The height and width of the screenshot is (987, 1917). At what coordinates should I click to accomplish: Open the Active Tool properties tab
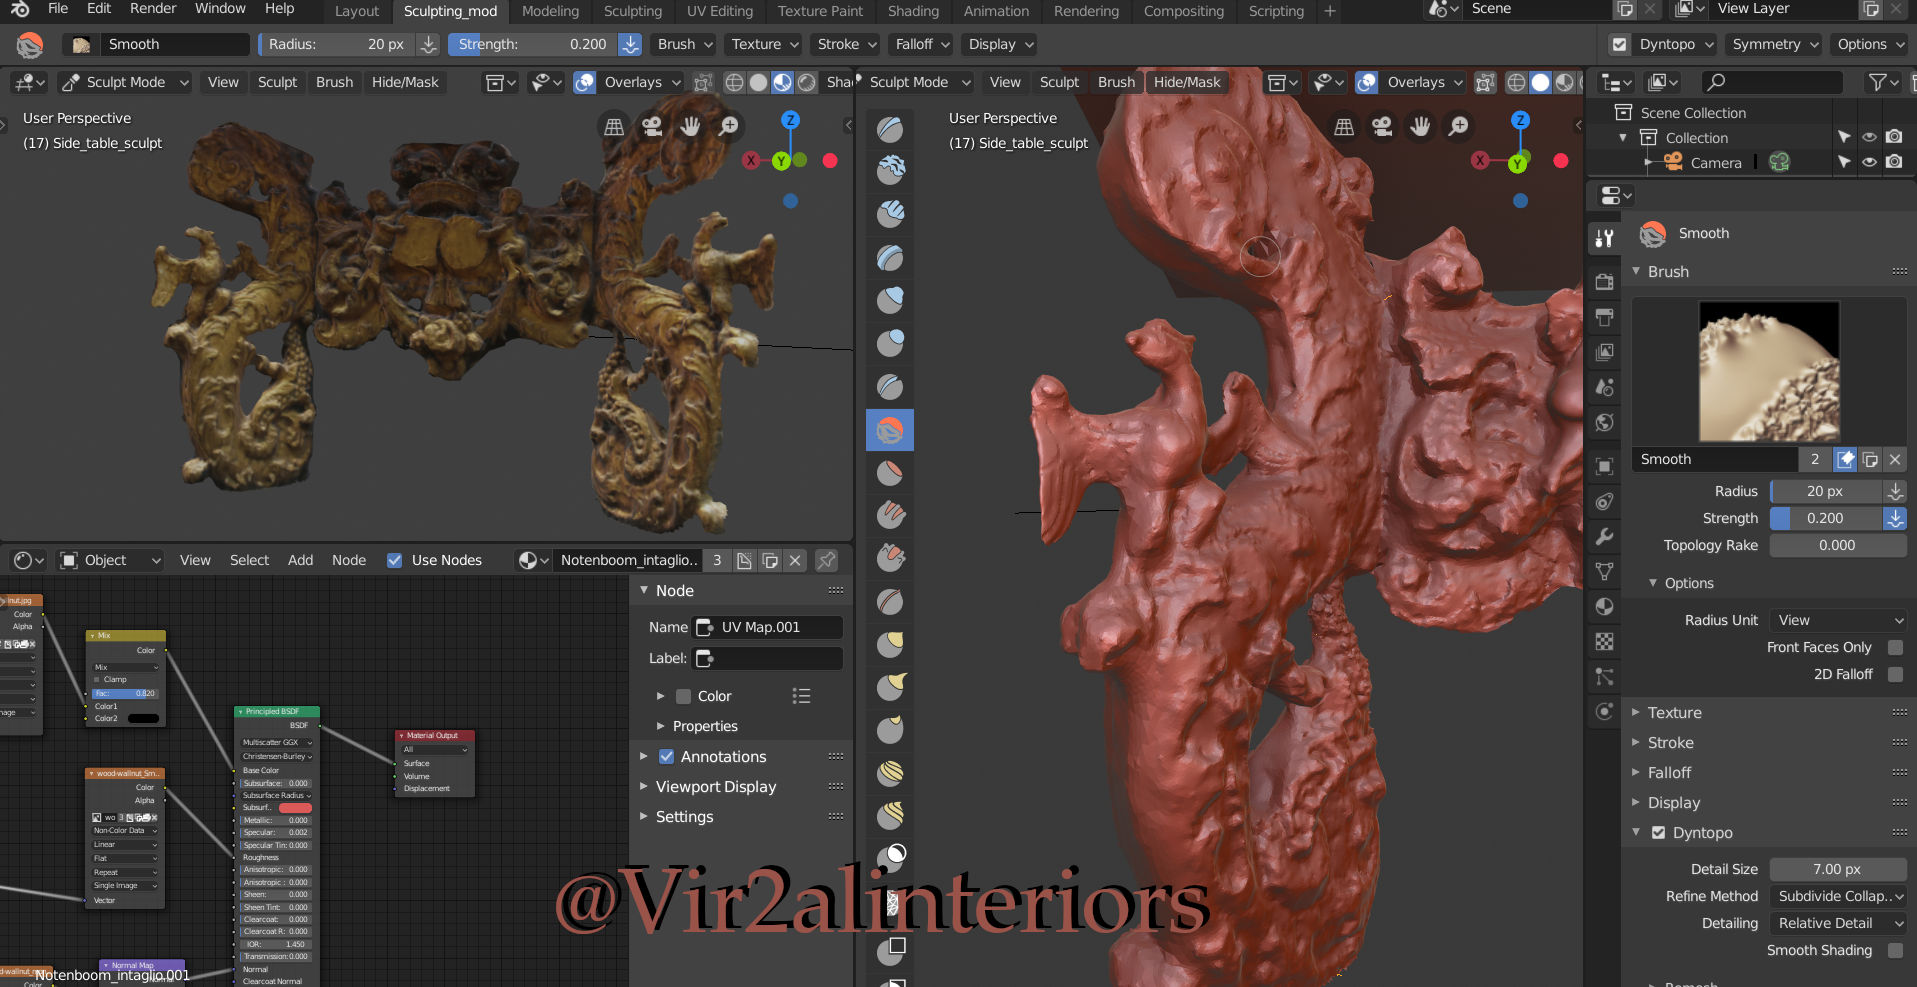point(1604,238)
